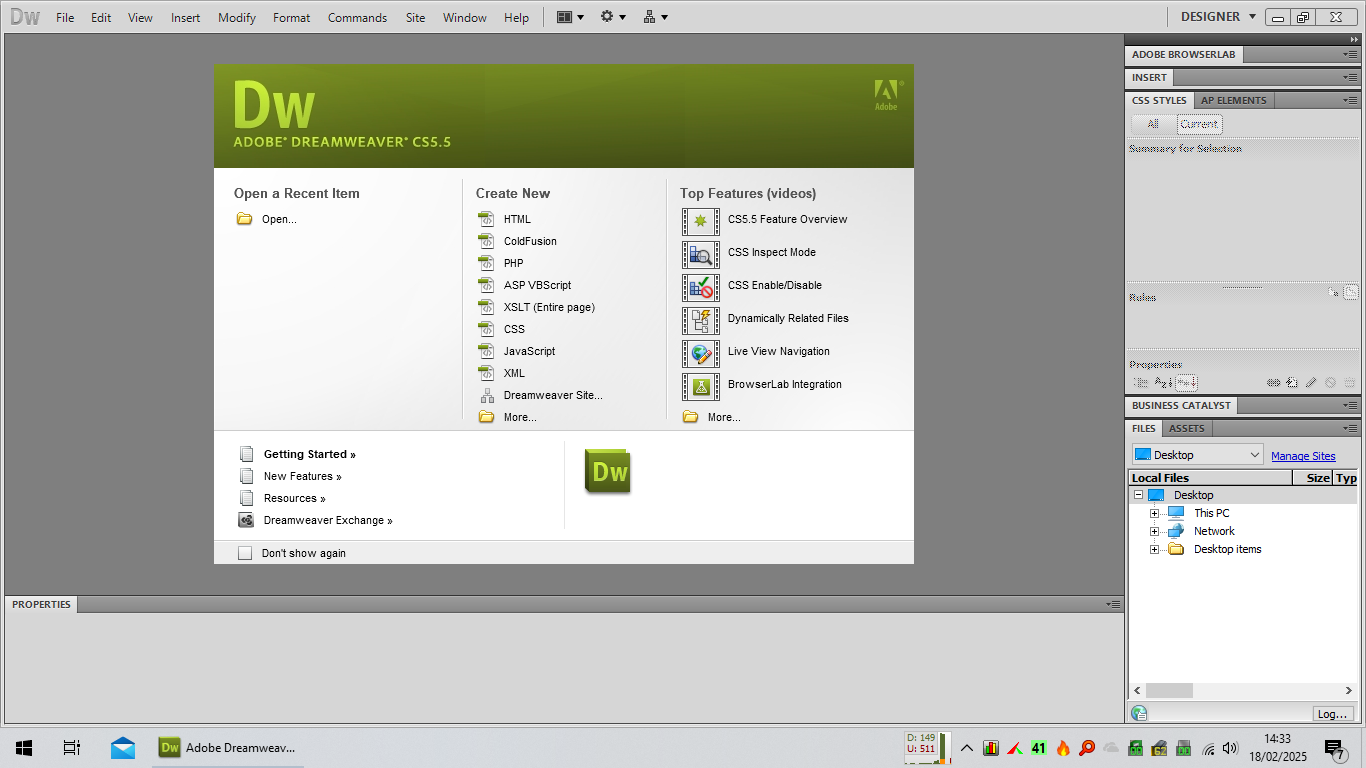Open the Desktop site dropdown in Files panel
Viewport: 1366px width, 768px height.
point(1197,455)
